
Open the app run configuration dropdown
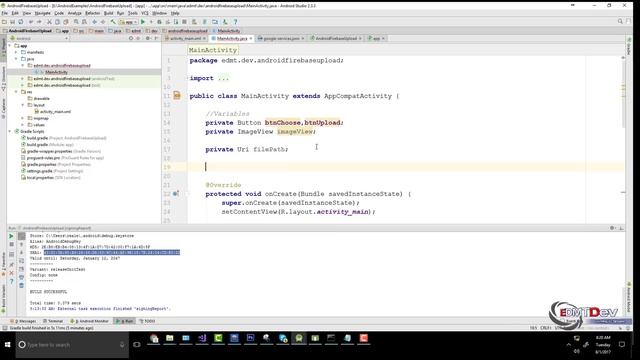tap(128, 22)
